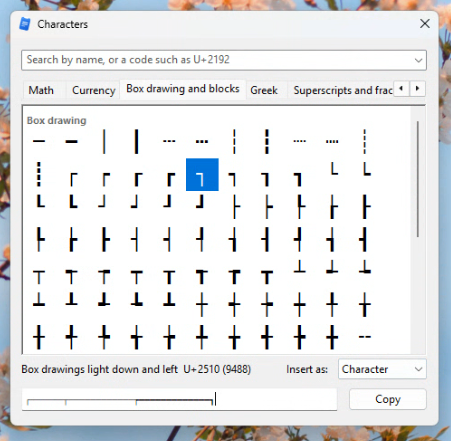The image size is (451, 441).
Task: Open the Greek tab
Action: pyautogui.click(x=264, y=90)
